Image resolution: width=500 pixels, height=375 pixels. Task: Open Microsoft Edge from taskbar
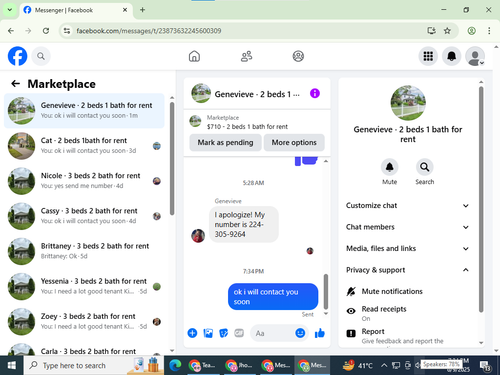coord(175,365)
